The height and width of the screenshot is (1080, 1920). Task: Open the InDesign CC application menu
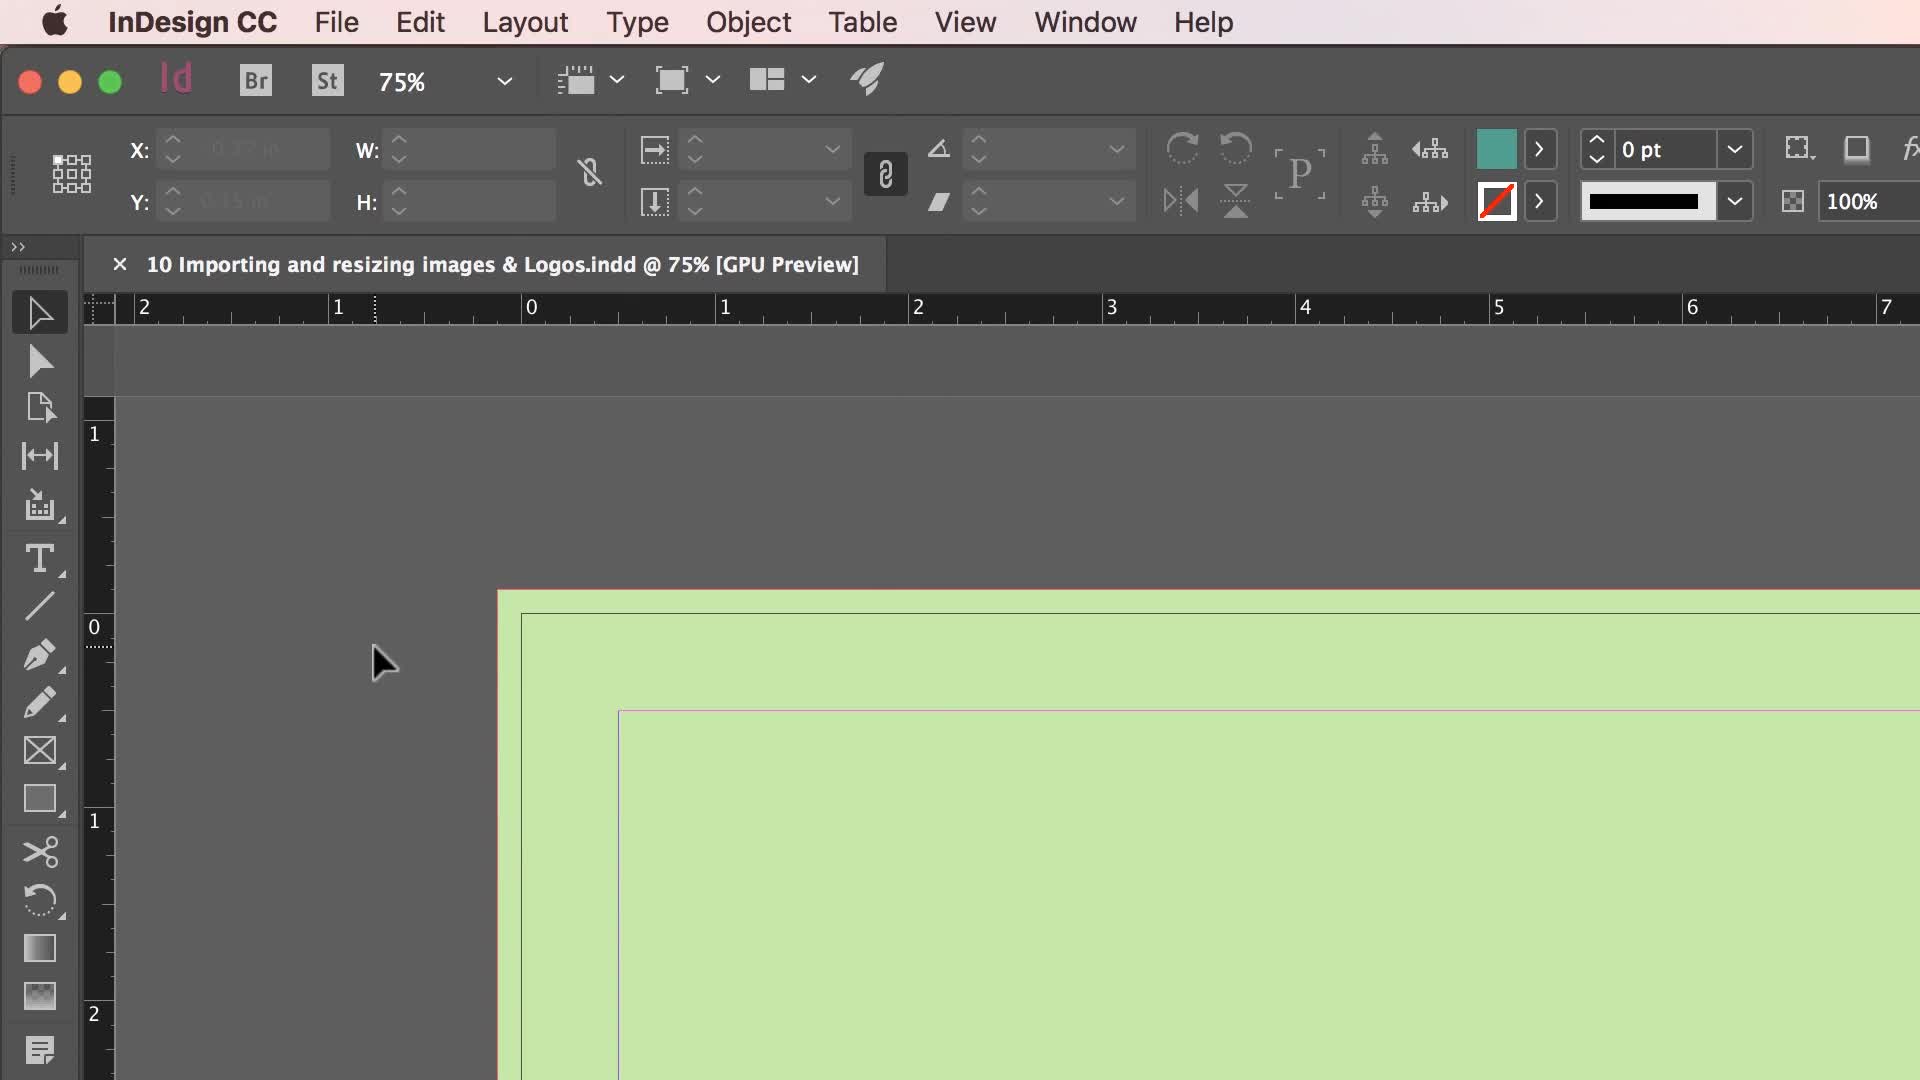(192, 22)
